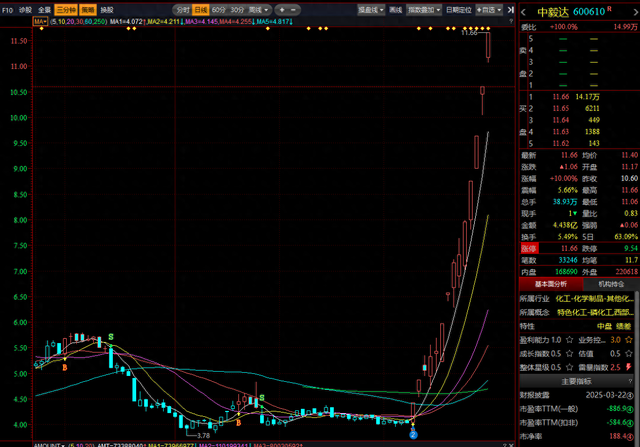This screenshot has height=447, width=640.
Task: Toggle the 策略 highlighted button
Action: 88,10
